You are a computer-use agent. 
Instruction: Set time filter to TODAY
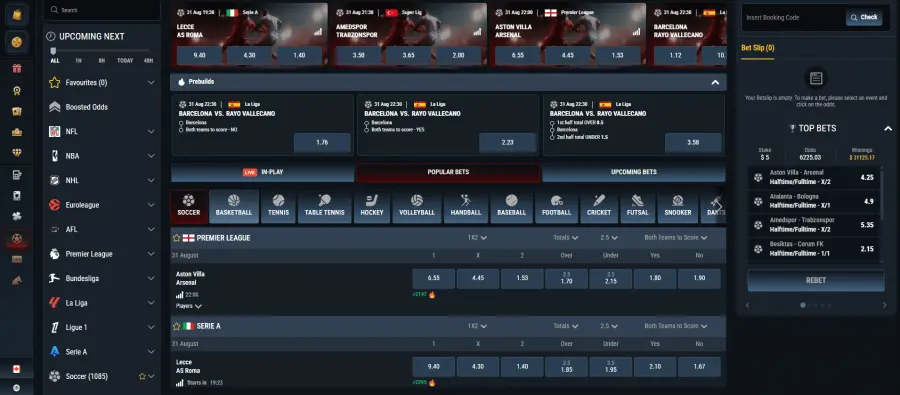(125, 60)
